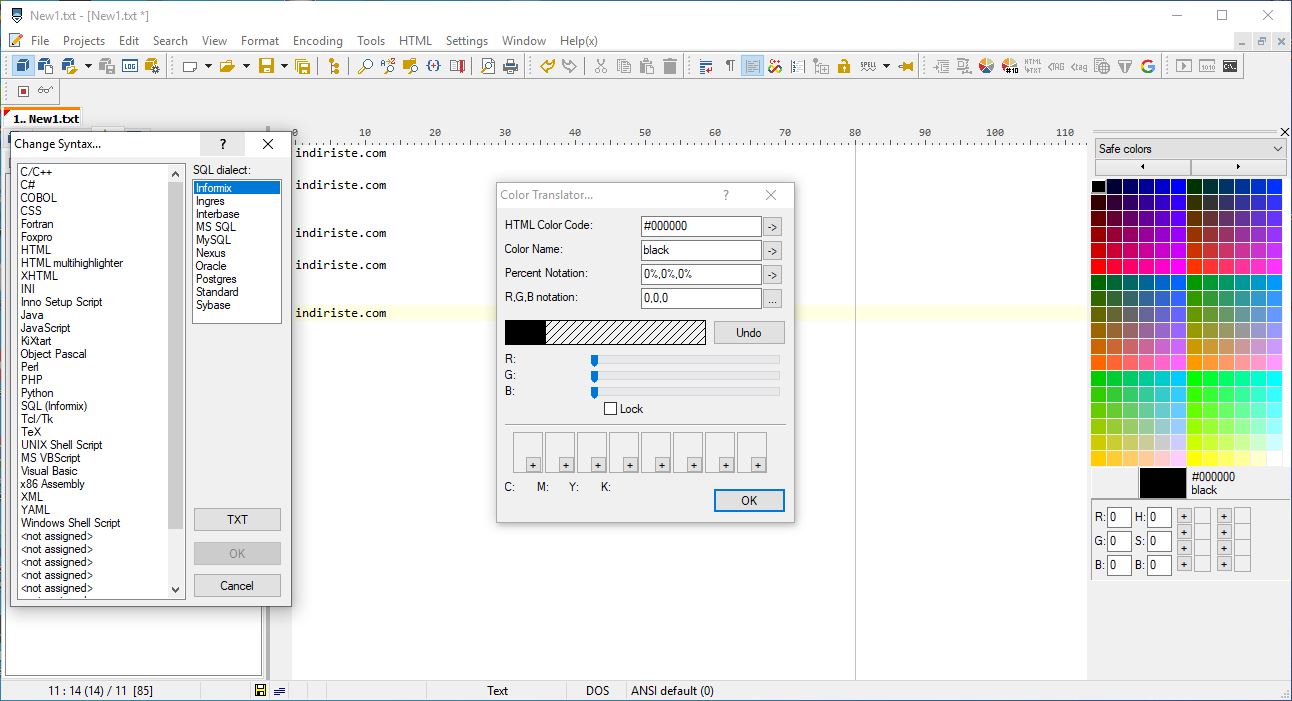Click the Undo arrow icon in toolbar
Image resolution: width=1292 pixels, height=701 pixels.
(x=547, y=66)
